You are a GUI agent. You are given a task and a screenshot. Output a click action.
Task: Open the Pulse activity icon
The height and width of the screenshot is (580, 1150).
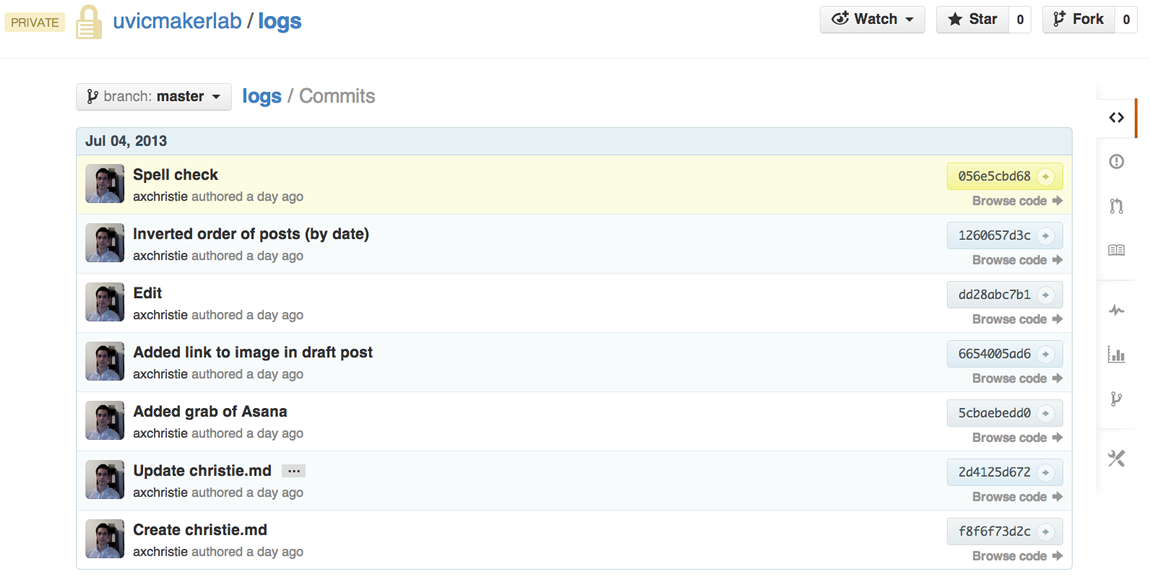point(1116,311)
